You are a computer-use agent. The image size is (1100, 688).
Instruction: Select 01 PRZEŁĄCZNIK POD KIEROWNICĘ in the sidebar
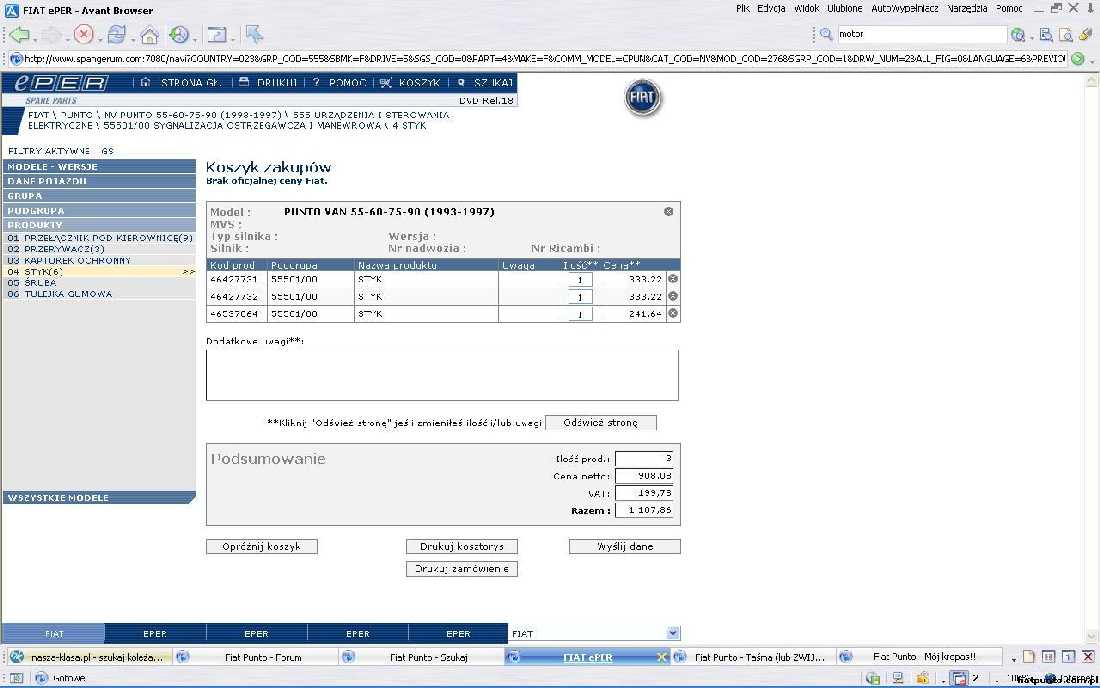click(x=100, y=238)
